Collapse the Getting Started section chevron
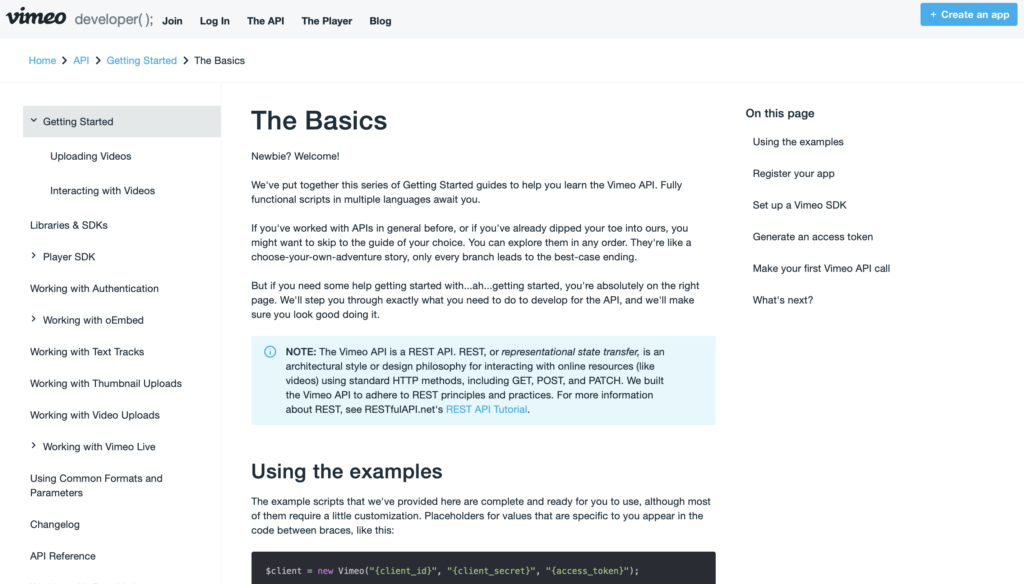The height and width of the screenshot is (584, 1024). (34, 121)
